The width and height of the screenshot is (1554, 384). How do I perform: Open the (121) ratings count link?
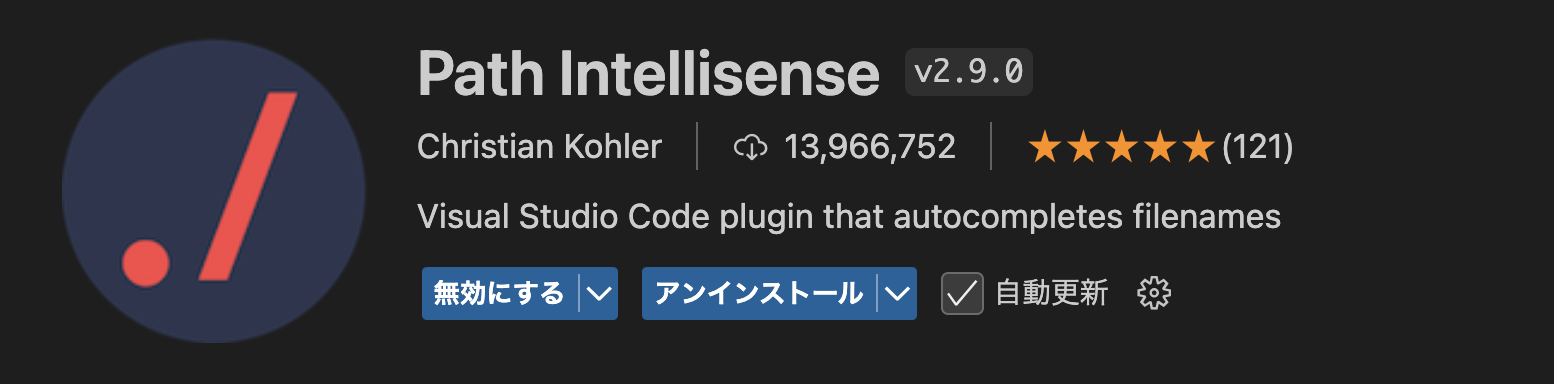pos(1257,148)
